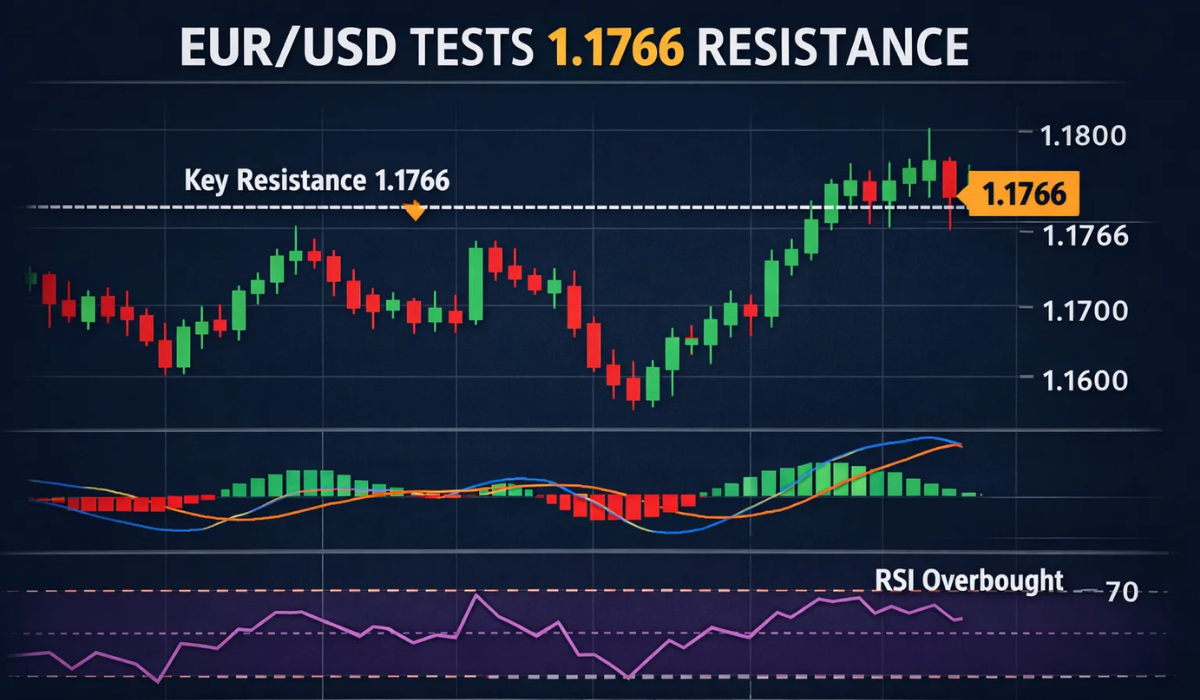This screenshot has height=700, width=1200.
Task: Click the lowest red MACD histogram bar
Action: (x=598, y=508)
